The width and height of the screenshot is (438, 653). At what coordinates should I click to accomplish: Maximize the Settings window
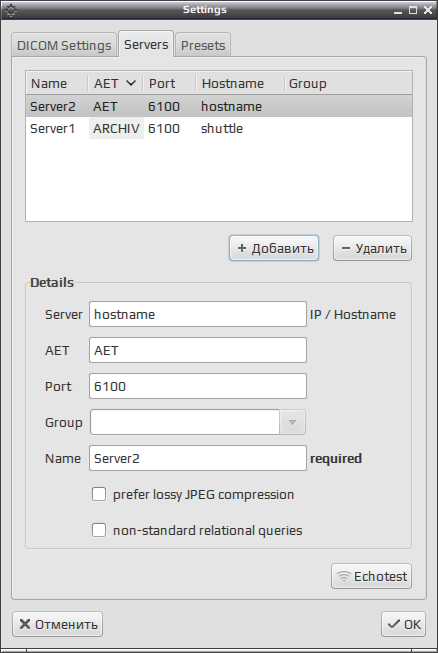click(413, 10)
